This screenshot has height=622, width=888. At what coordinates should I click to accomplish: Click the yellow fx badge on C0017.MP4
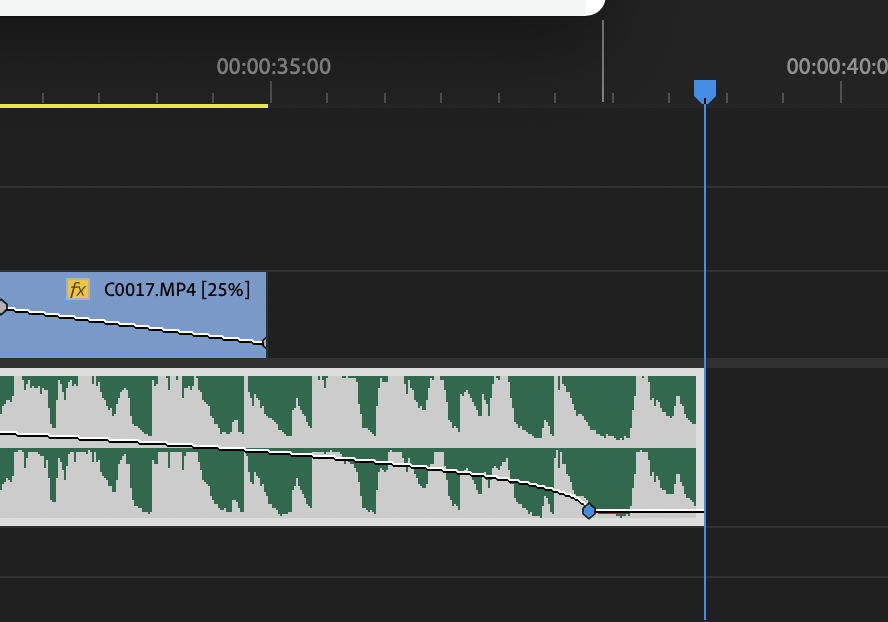(x=77, y=290)
